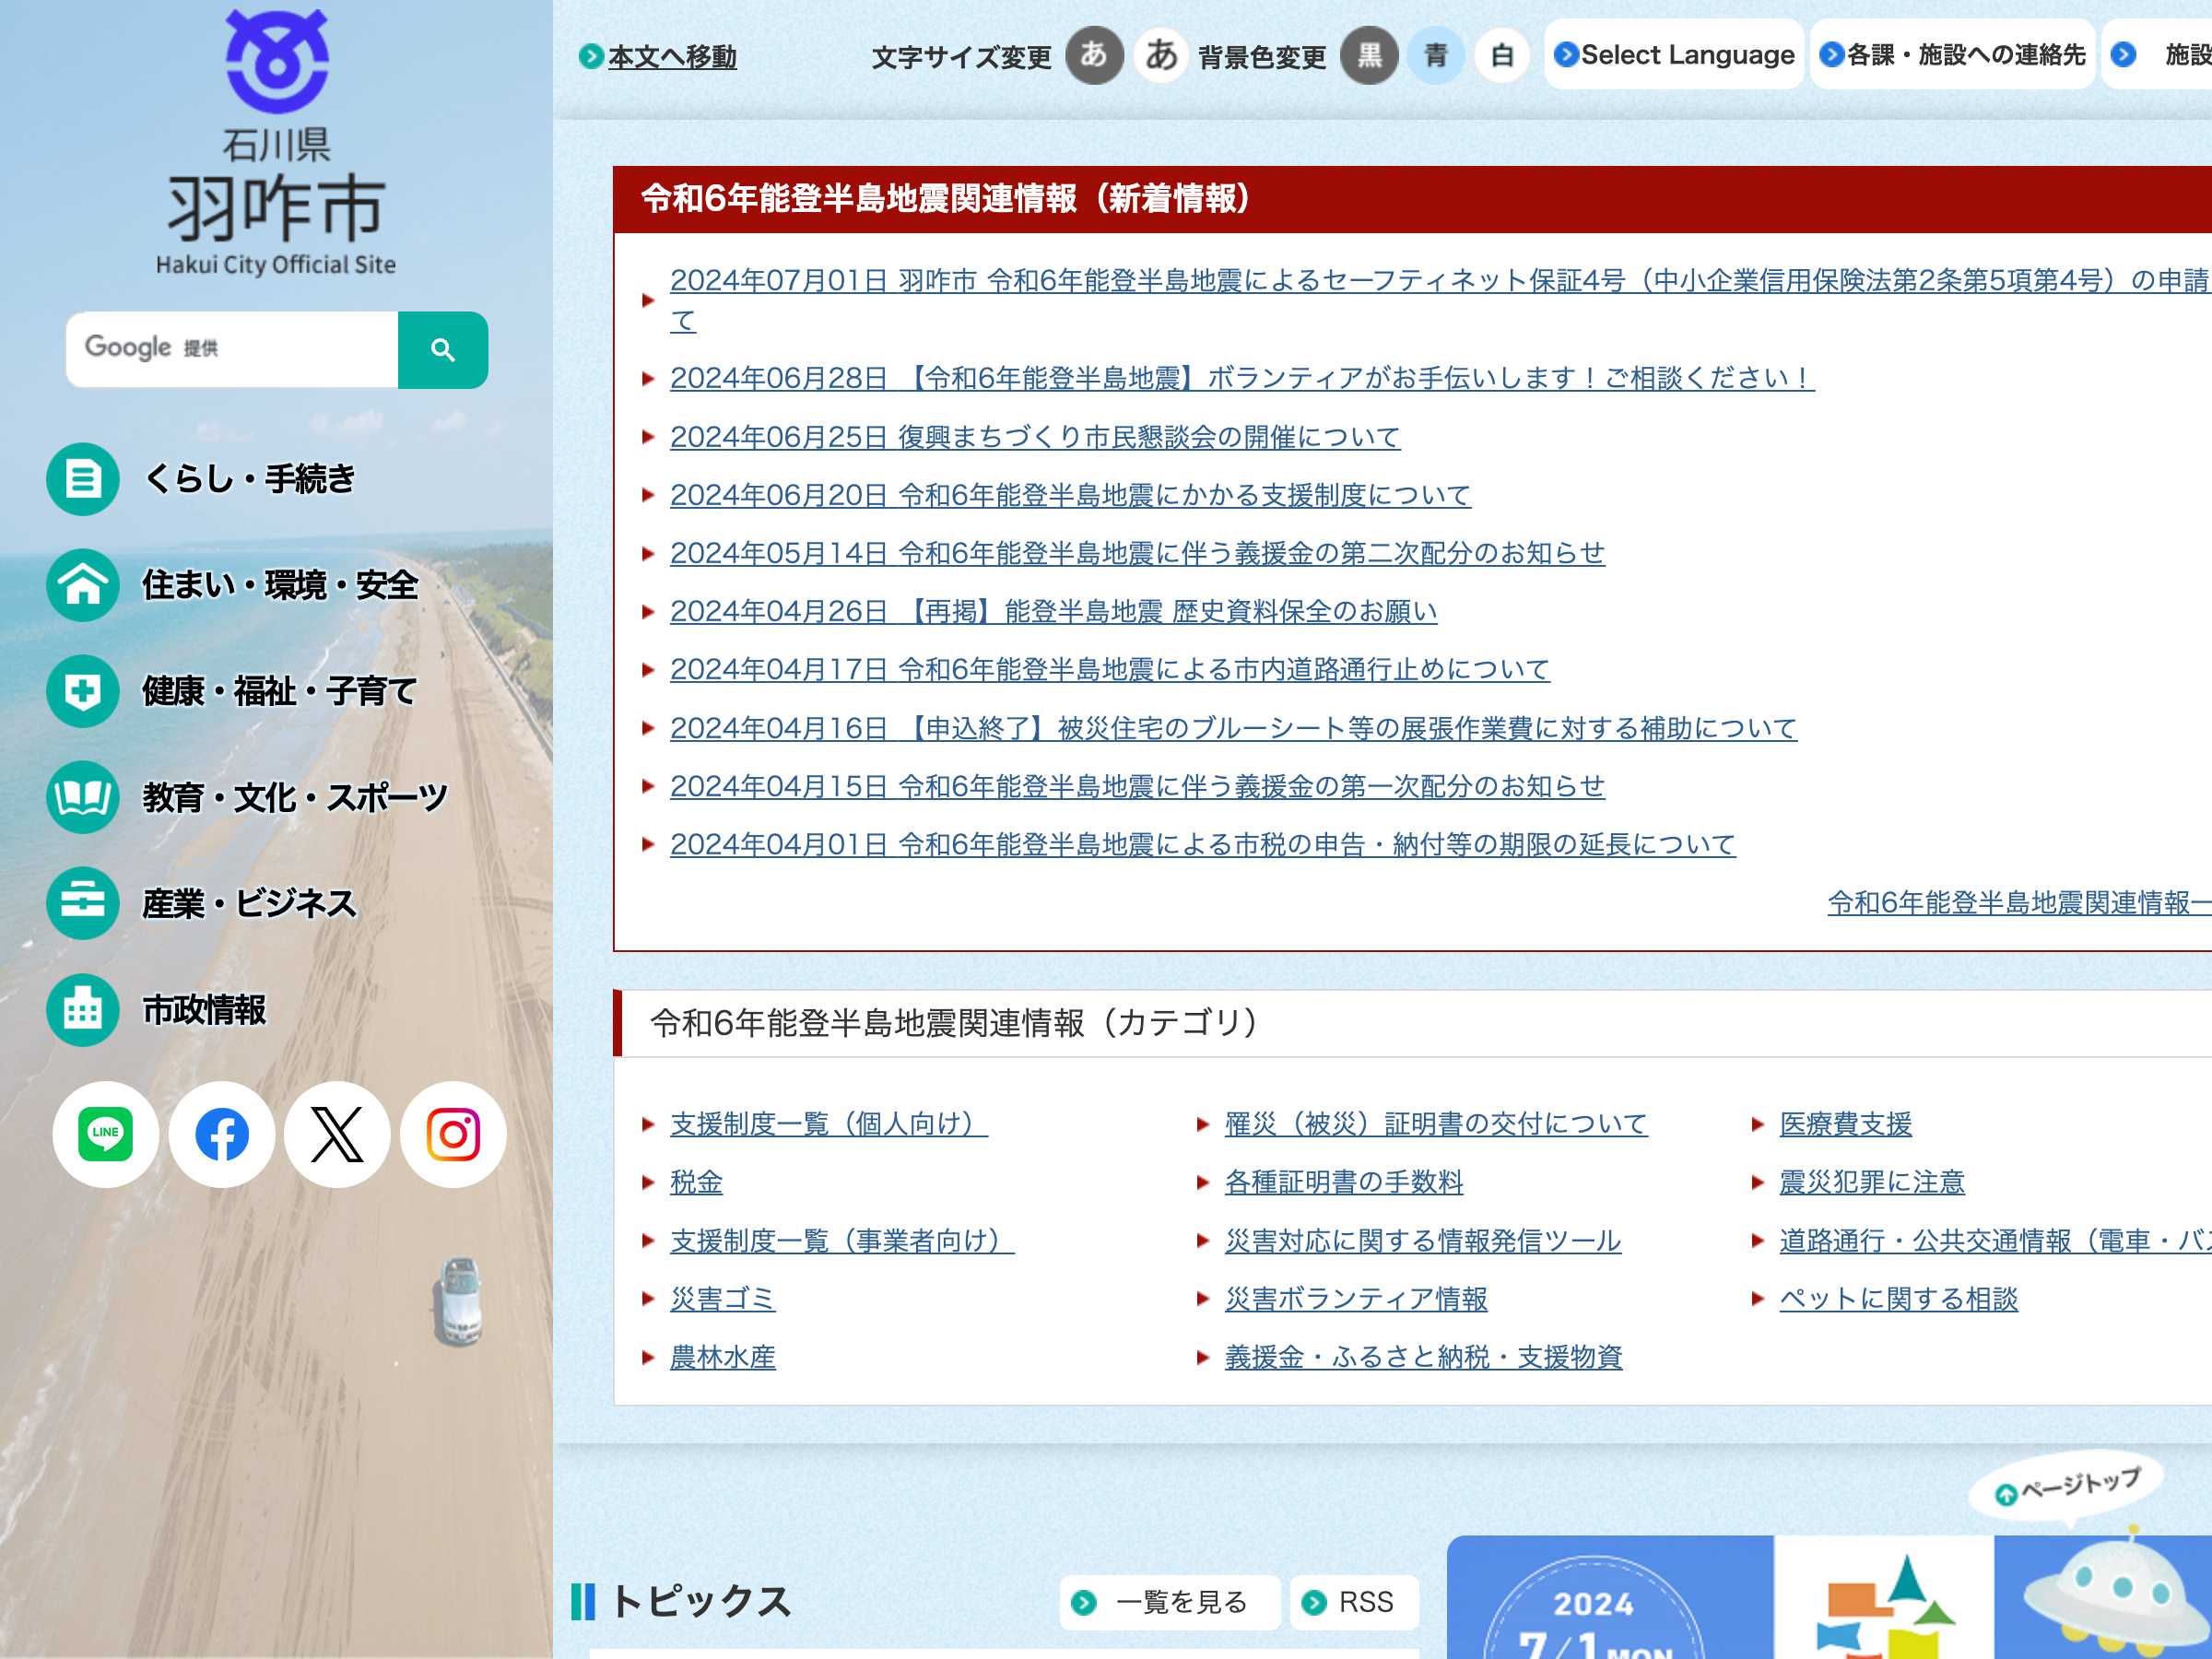Open the Select Language button
This screenshot has height=1659, width=2212.
coord(1674,54)
